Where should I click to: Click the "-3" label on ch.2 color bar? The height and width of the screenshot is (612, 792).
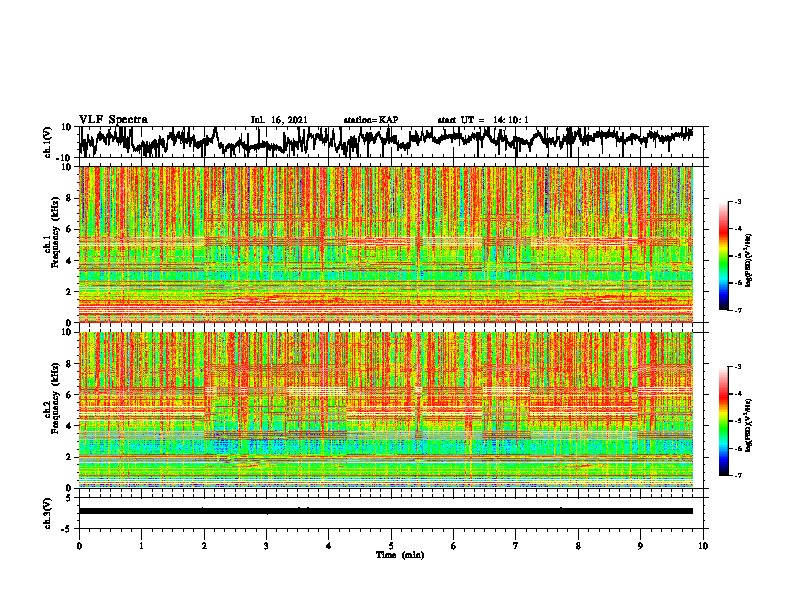737,367
